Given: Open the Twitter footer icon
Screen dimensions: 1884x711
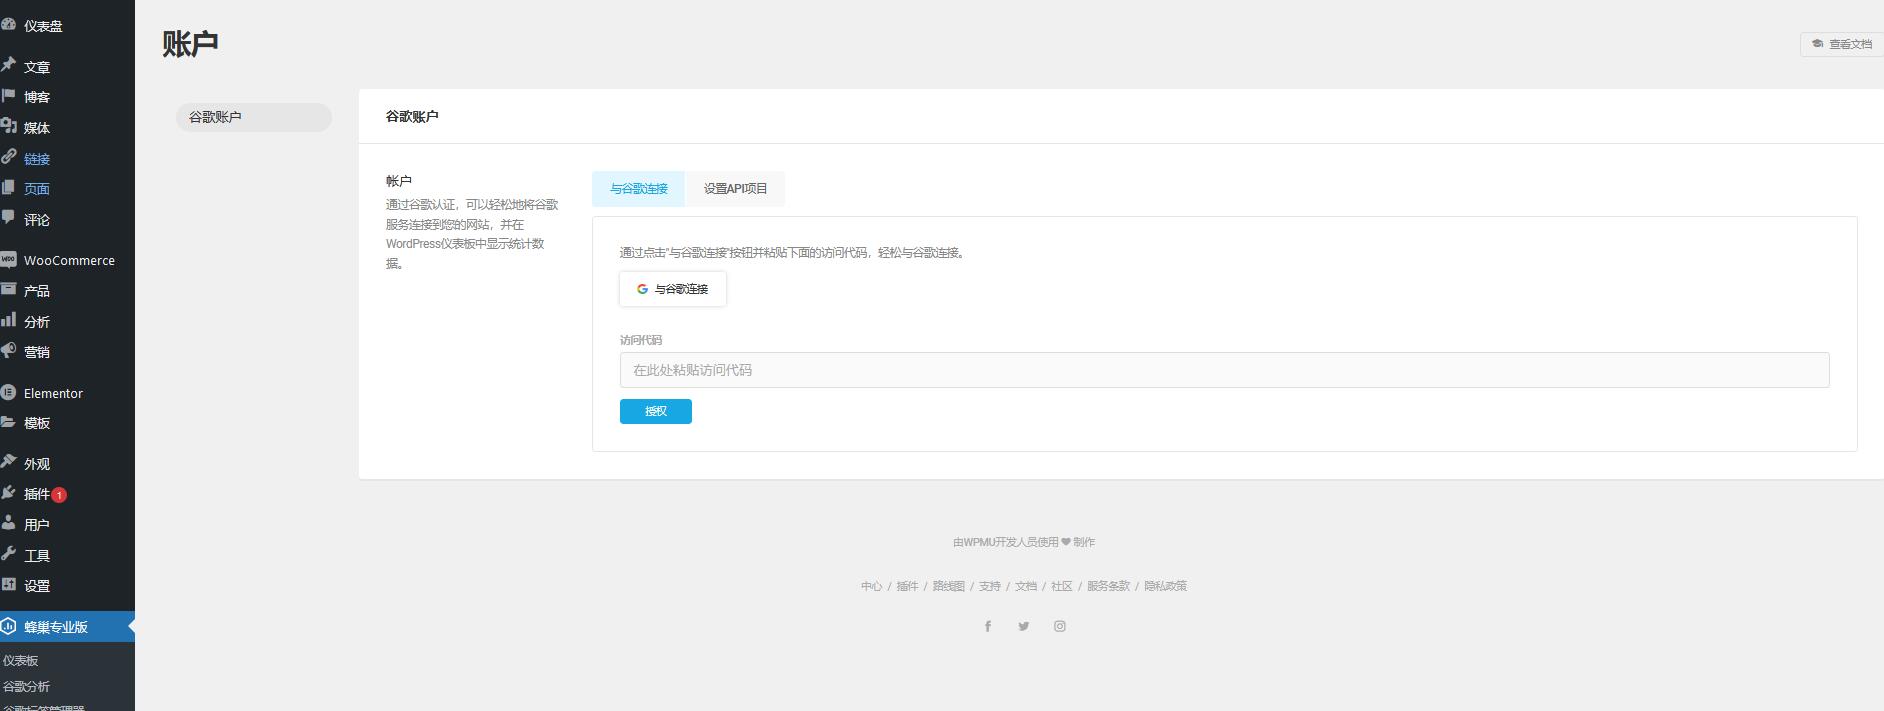Looking at the screenshot, I should 1024,626.
